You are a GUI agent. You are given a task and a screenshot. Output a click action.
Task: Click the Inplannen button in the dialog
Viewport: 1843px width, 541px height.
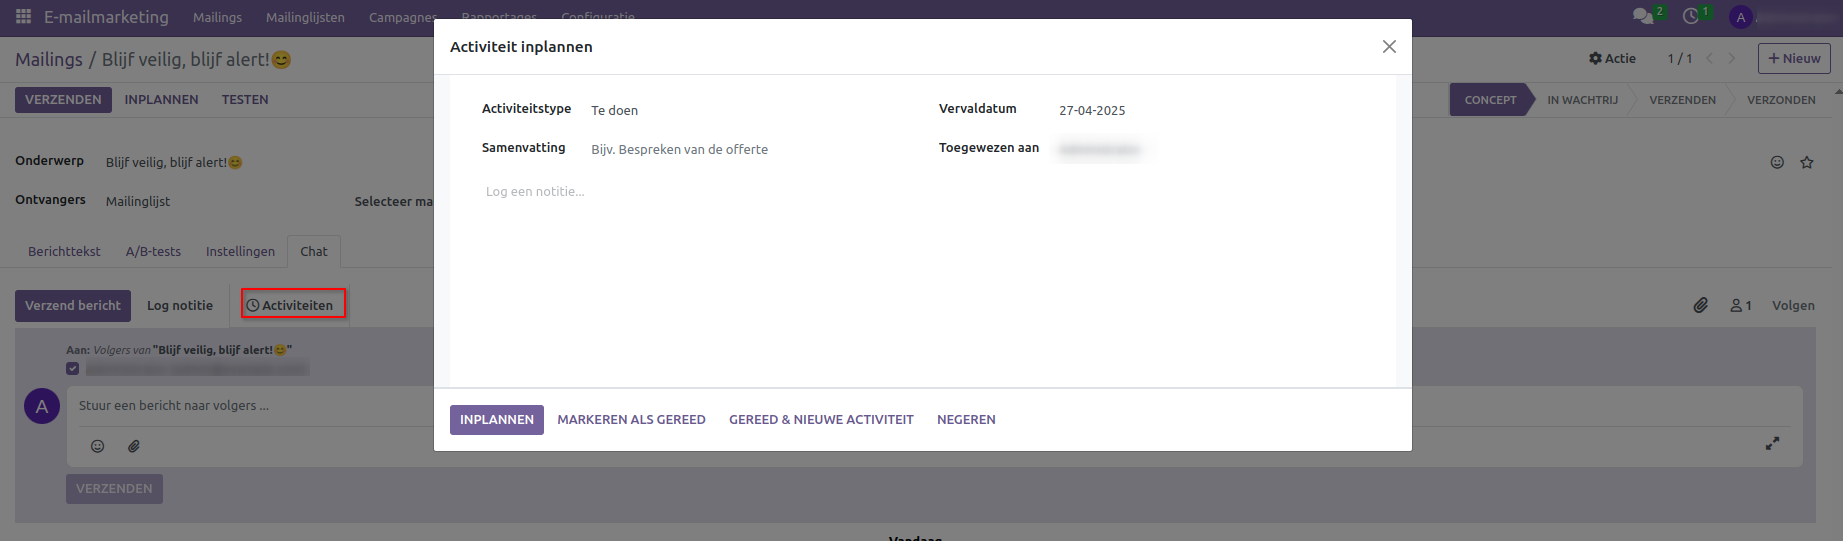coord(497,420)
